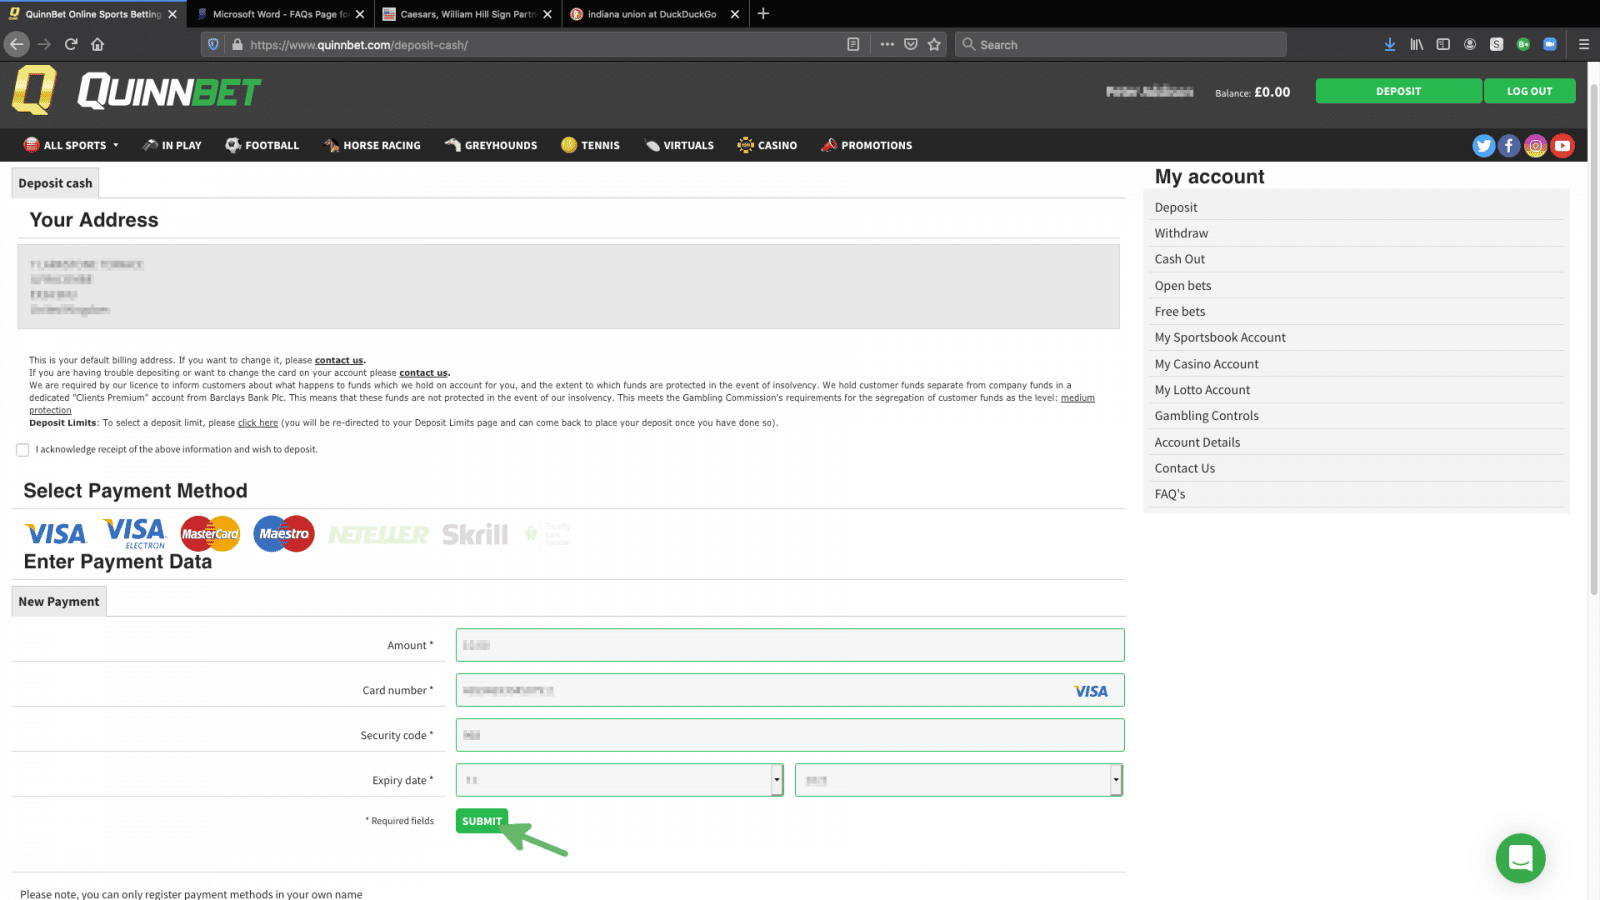Viewport: 1600px width, 900px height.
Task: Go to Horse Racing menu
Action: click(x=372, y=146)
